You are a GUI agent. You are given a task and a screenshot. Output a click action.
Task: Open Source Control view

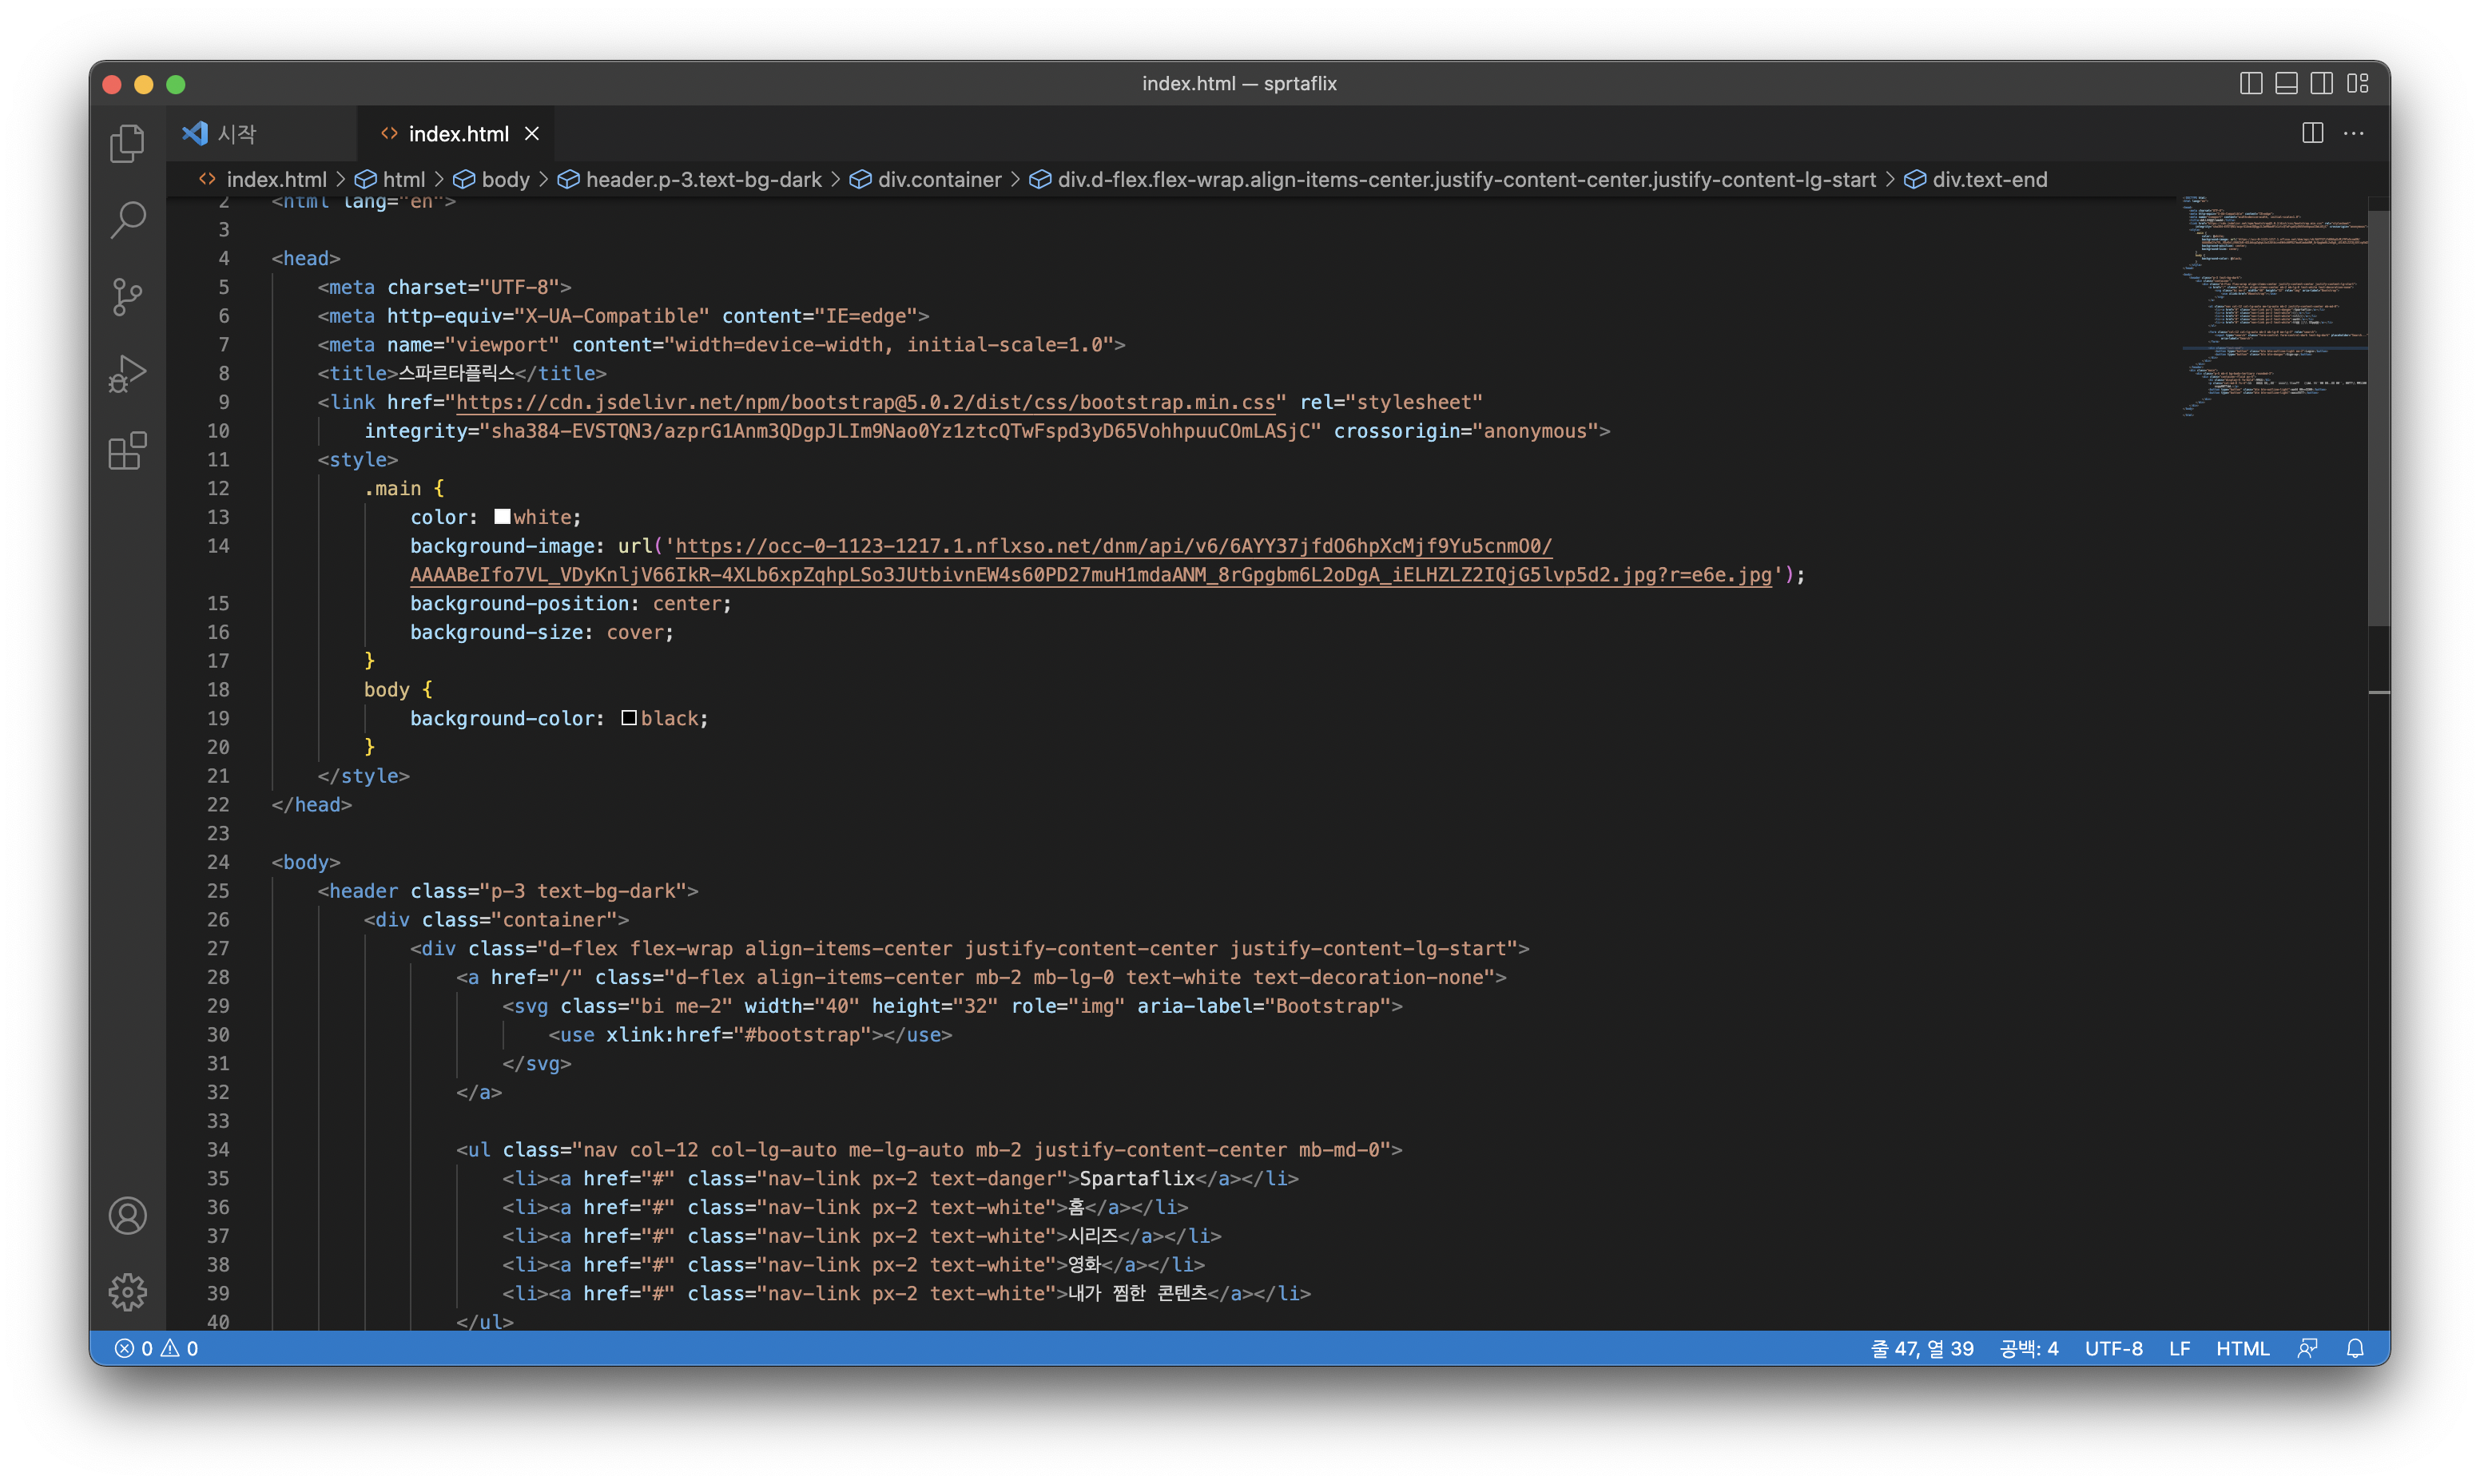pos(127,297)
